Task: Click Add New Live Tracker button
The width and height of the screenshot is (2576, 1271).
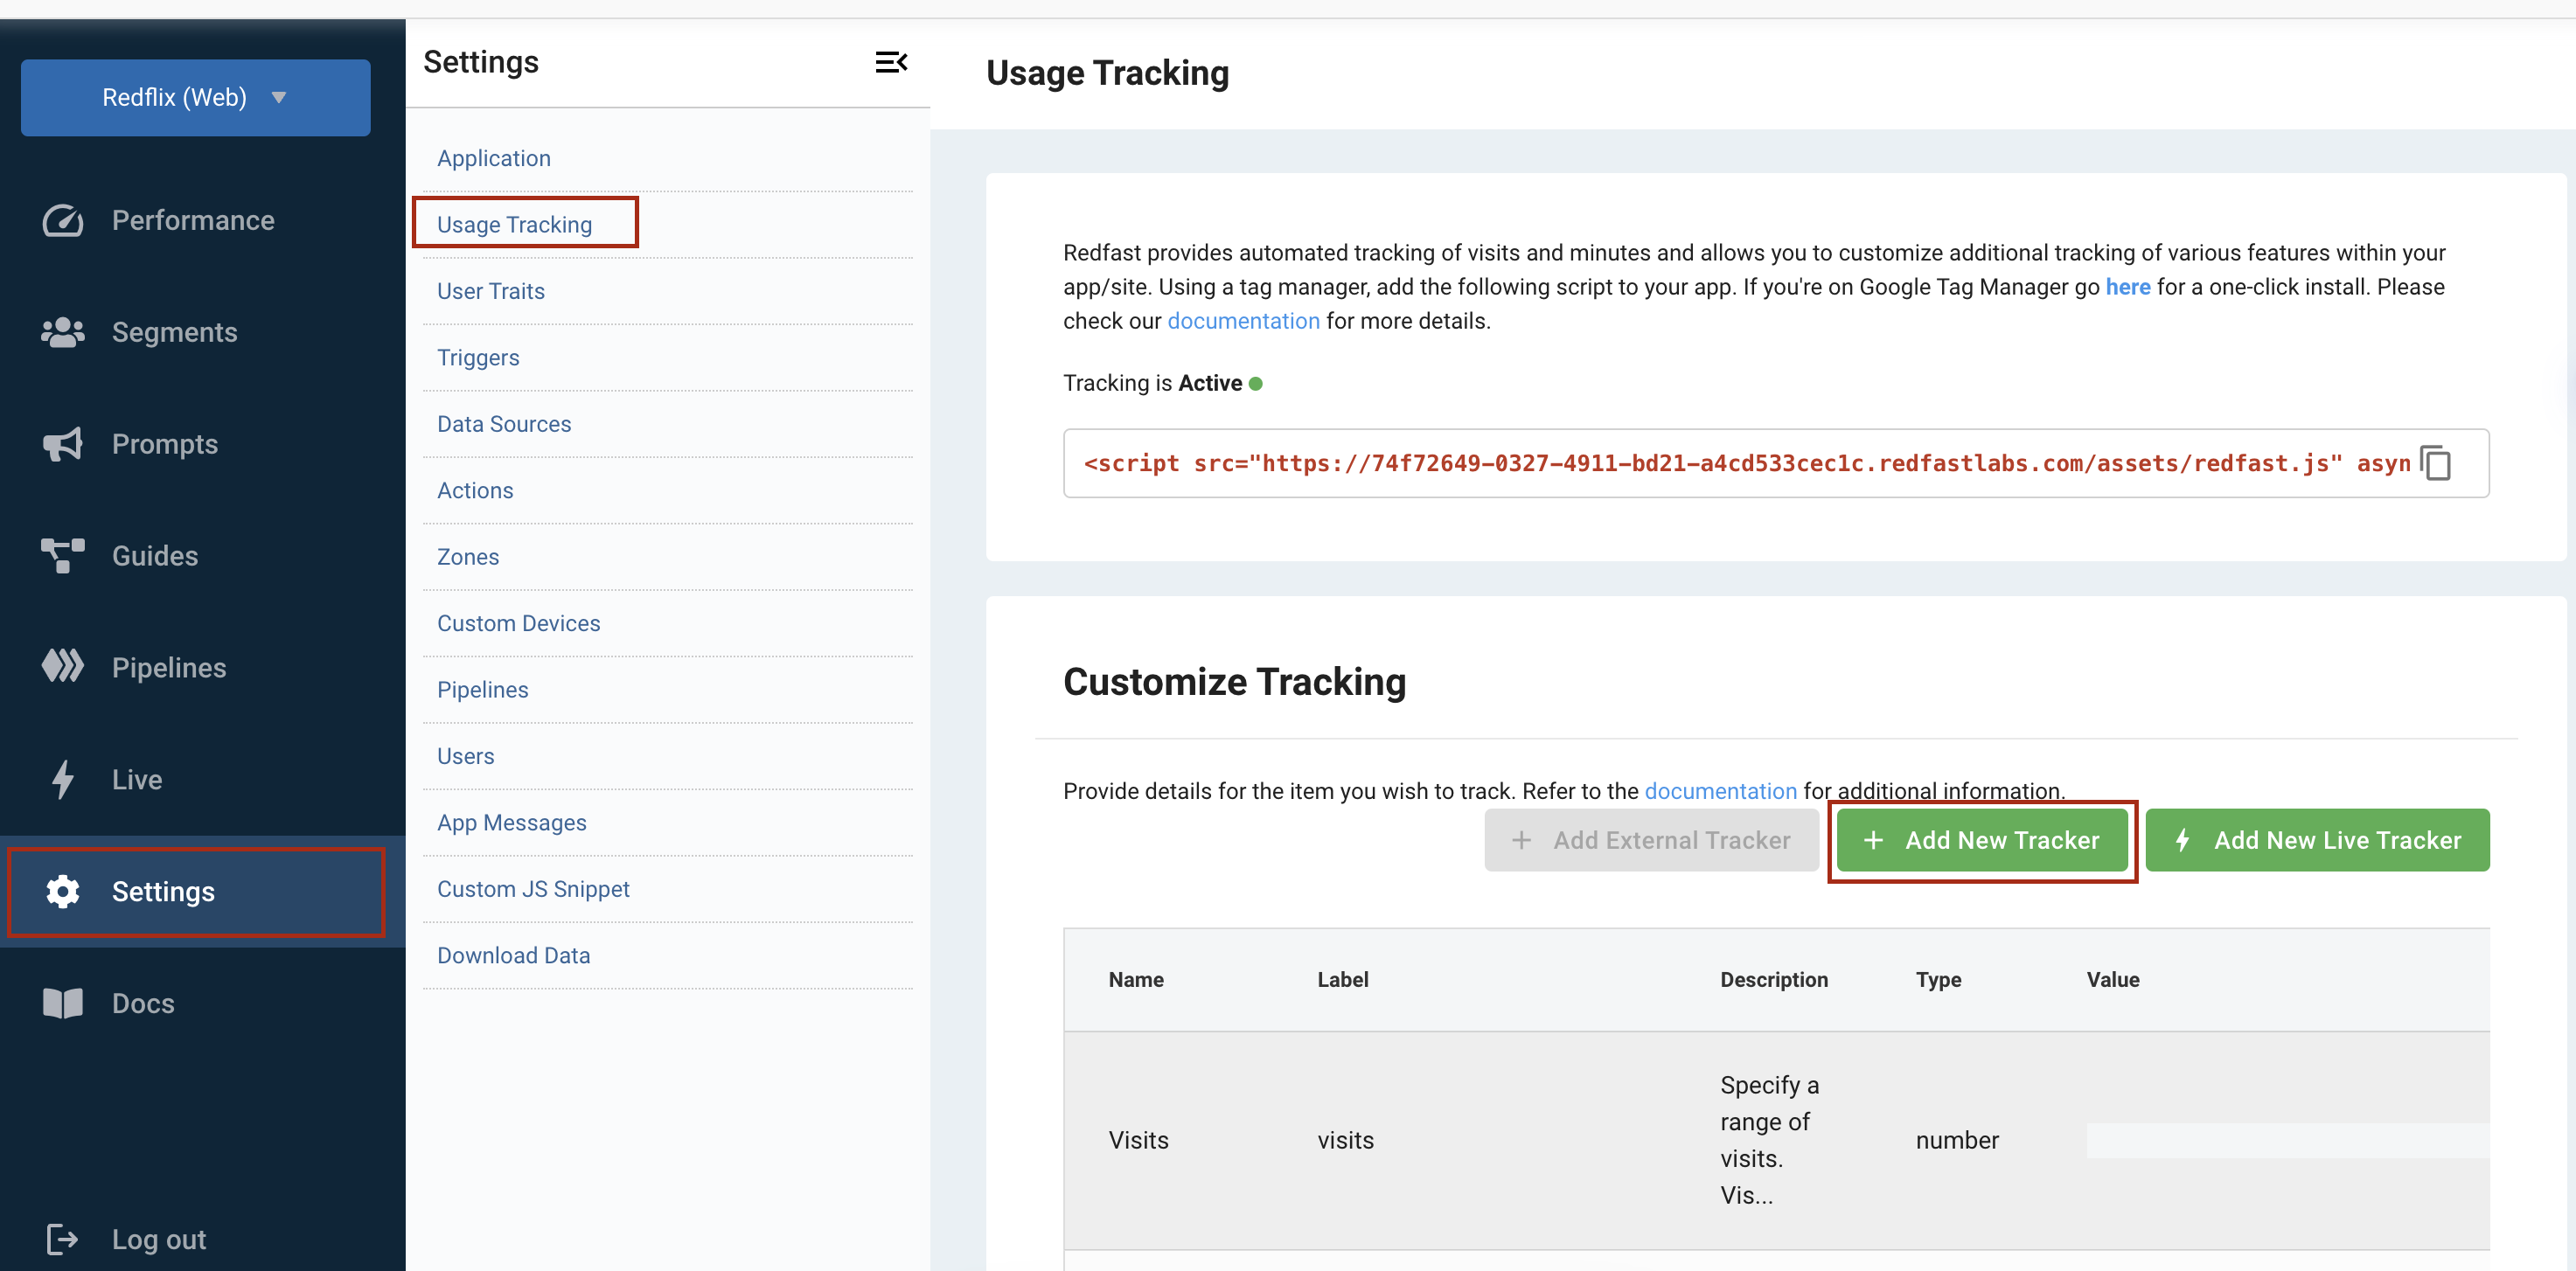Action: click(x=2317, y=840)
